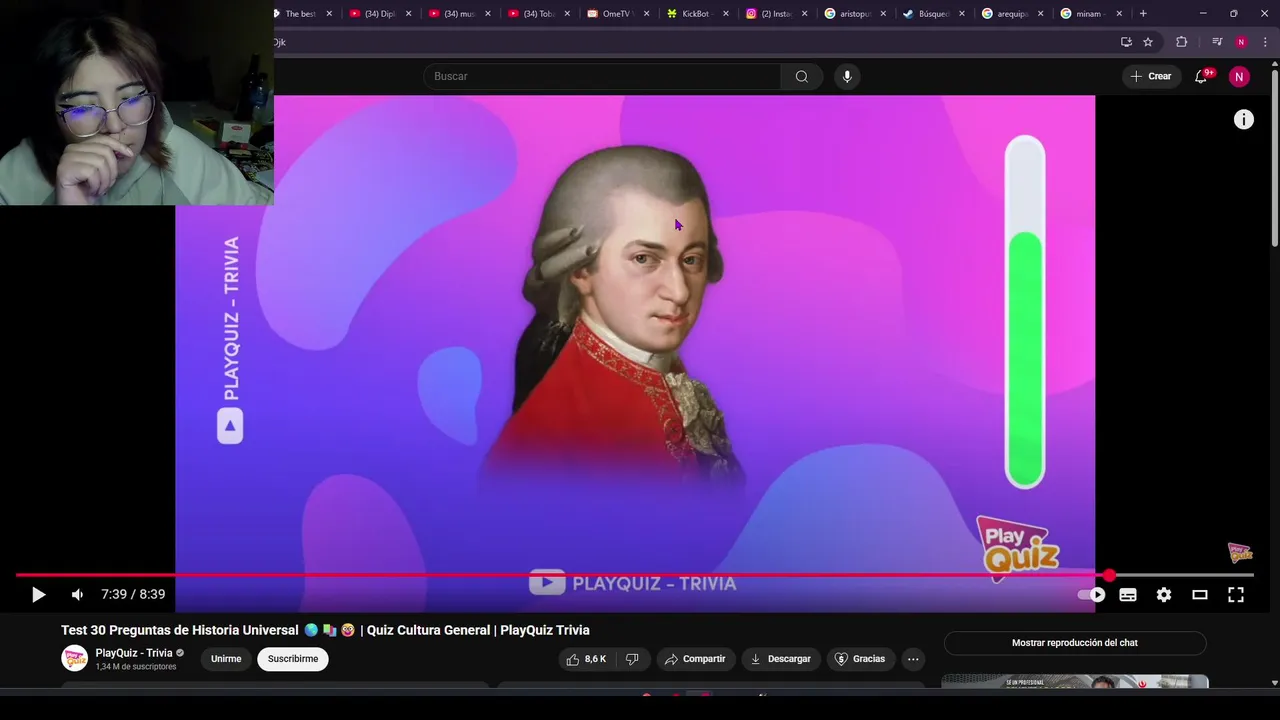Click the Buscar search field
The image size is (1280, 720).
[x=602, y=76]
